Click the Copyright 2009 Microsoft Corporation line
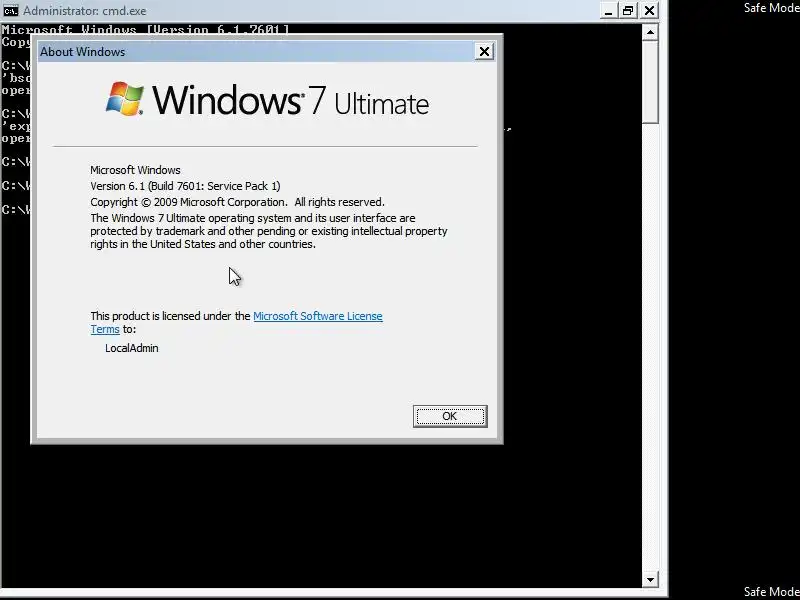Viewport: 800px width, 600px height. click(237, 202)
